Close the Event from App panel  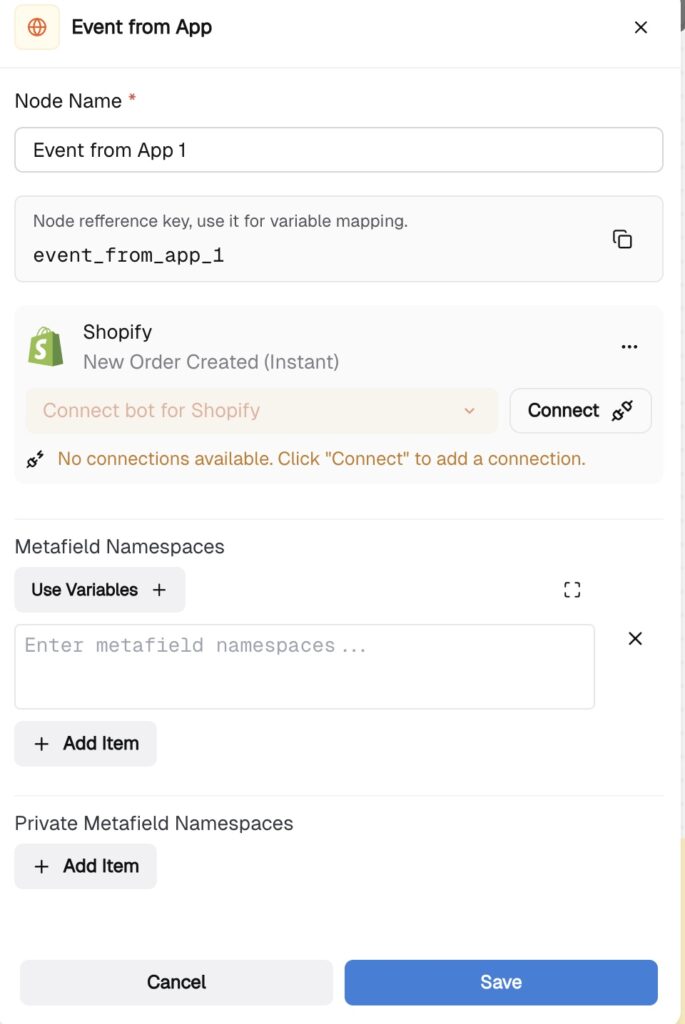[641, 27]
